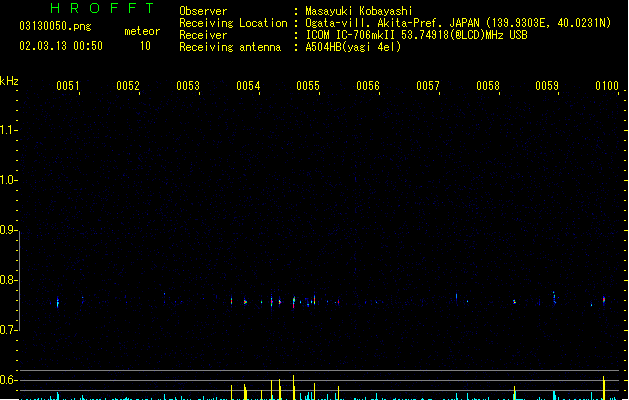The width and height of the screenshot is (629, 400).
Task: Click time marker 0059
Action: pyautogui.click(x=547, y=86)
